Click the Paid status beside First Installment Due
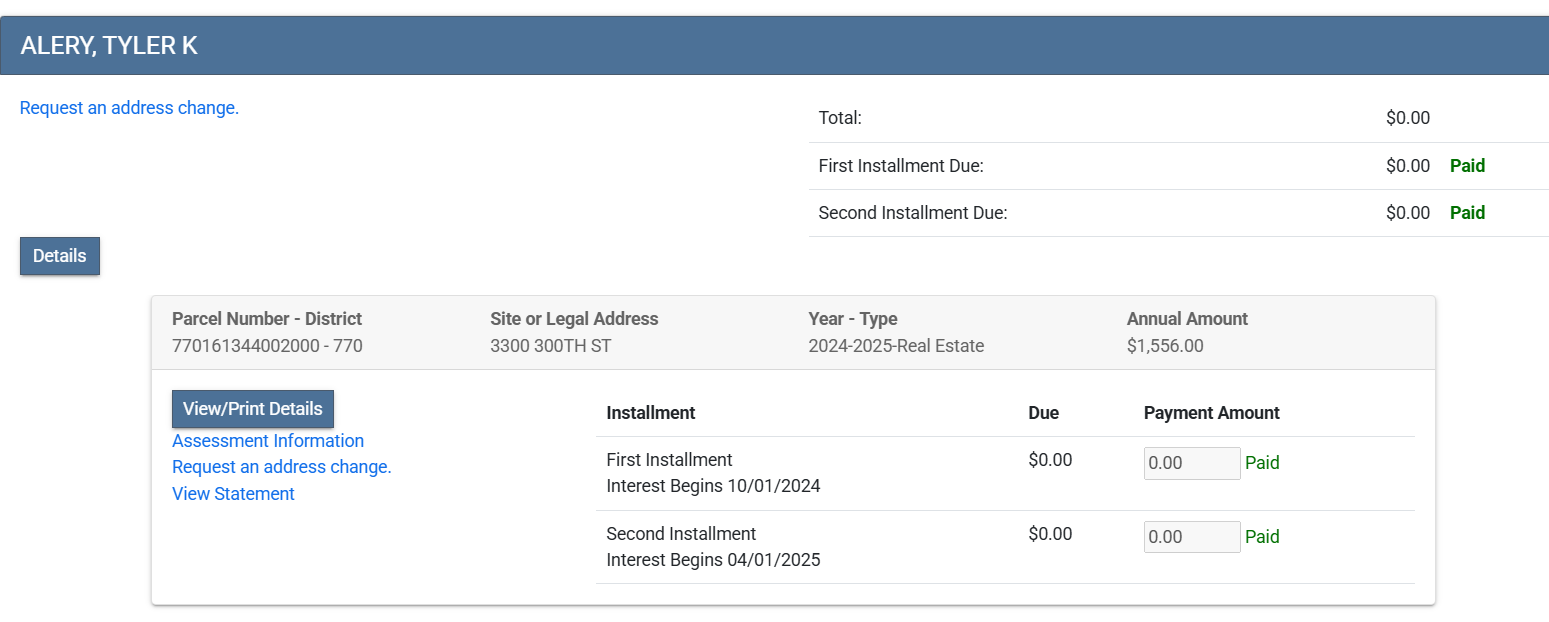Screen dimensions: 1549x622 pyautogui.click(x=1467, y=166)
